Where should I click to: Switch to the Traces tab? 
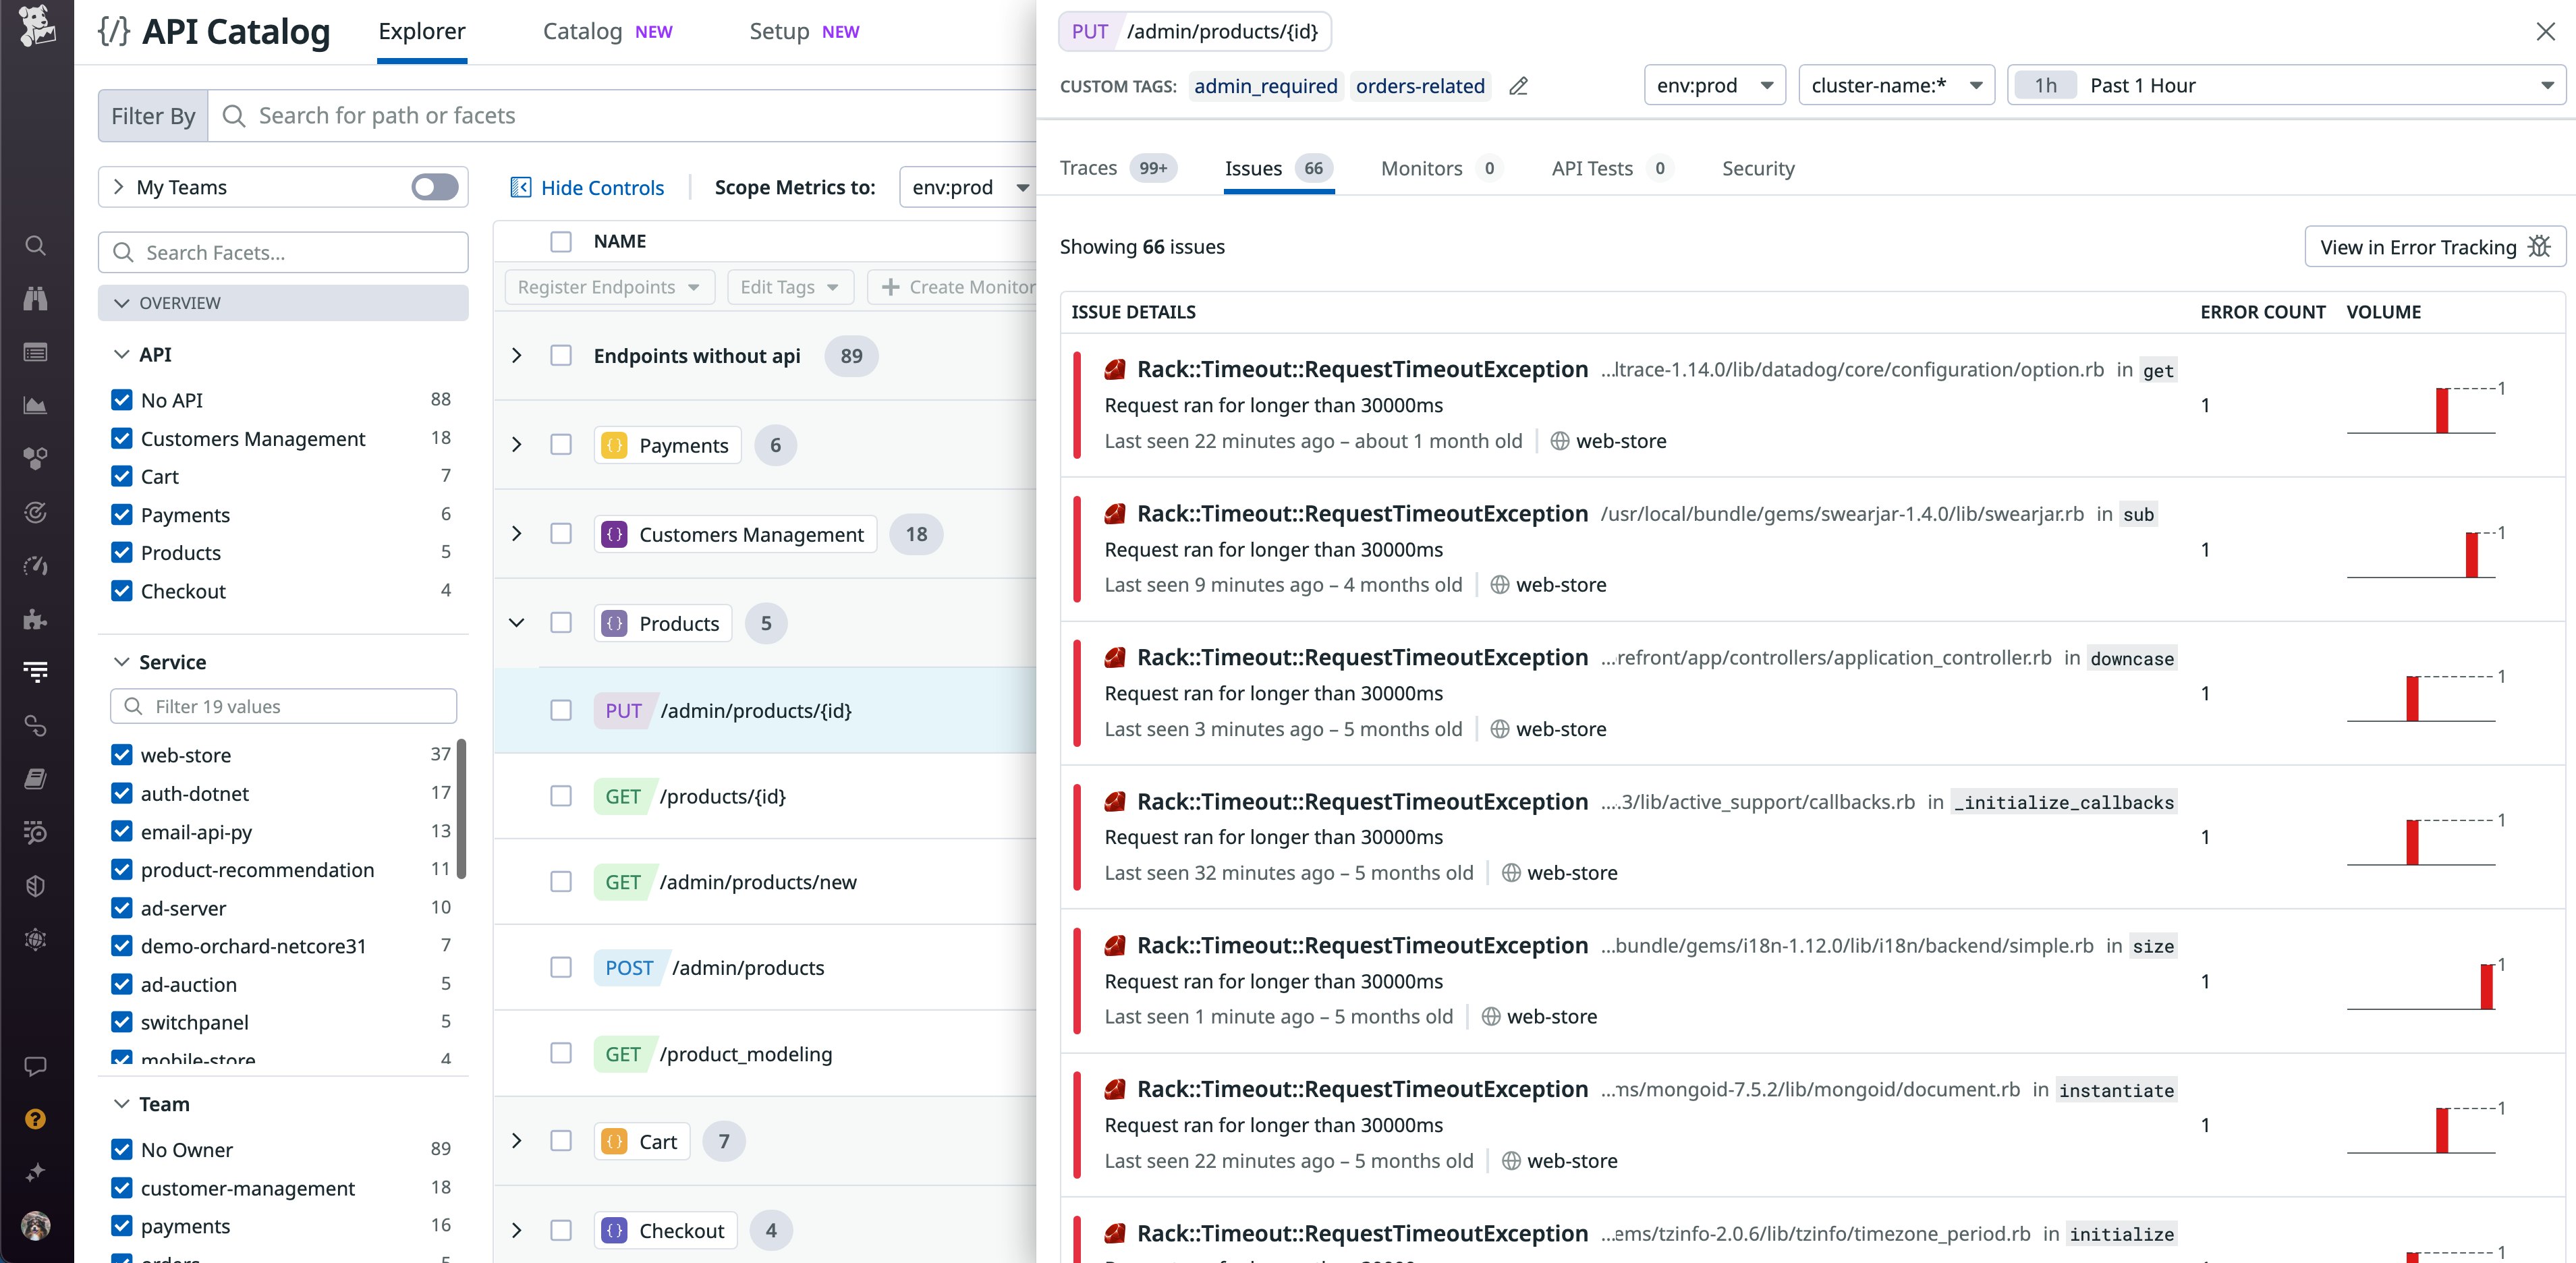point(1088,168)
